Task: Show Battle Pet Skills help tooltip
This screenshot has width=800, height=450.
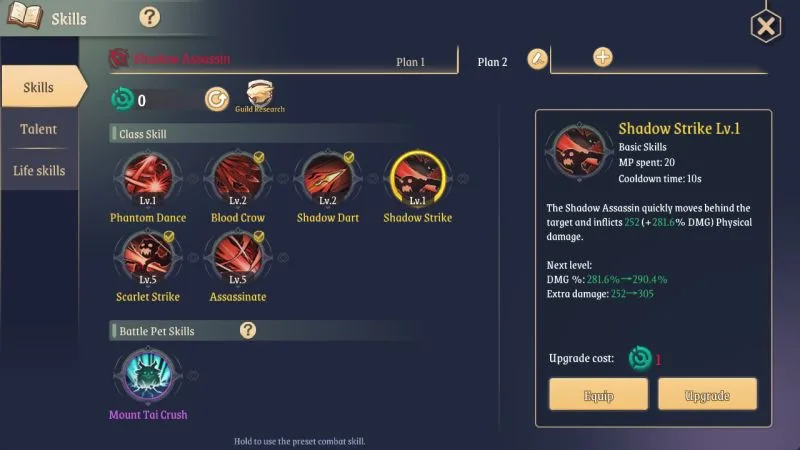Action: click(x=247, y=330)
